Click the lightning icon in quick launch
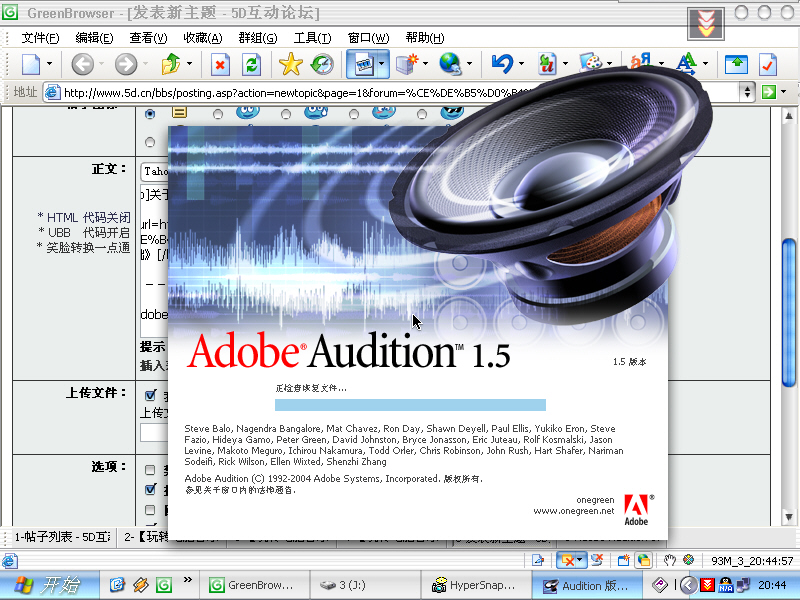Viewport: 800px width, 600px height. (x=140, y=585)
